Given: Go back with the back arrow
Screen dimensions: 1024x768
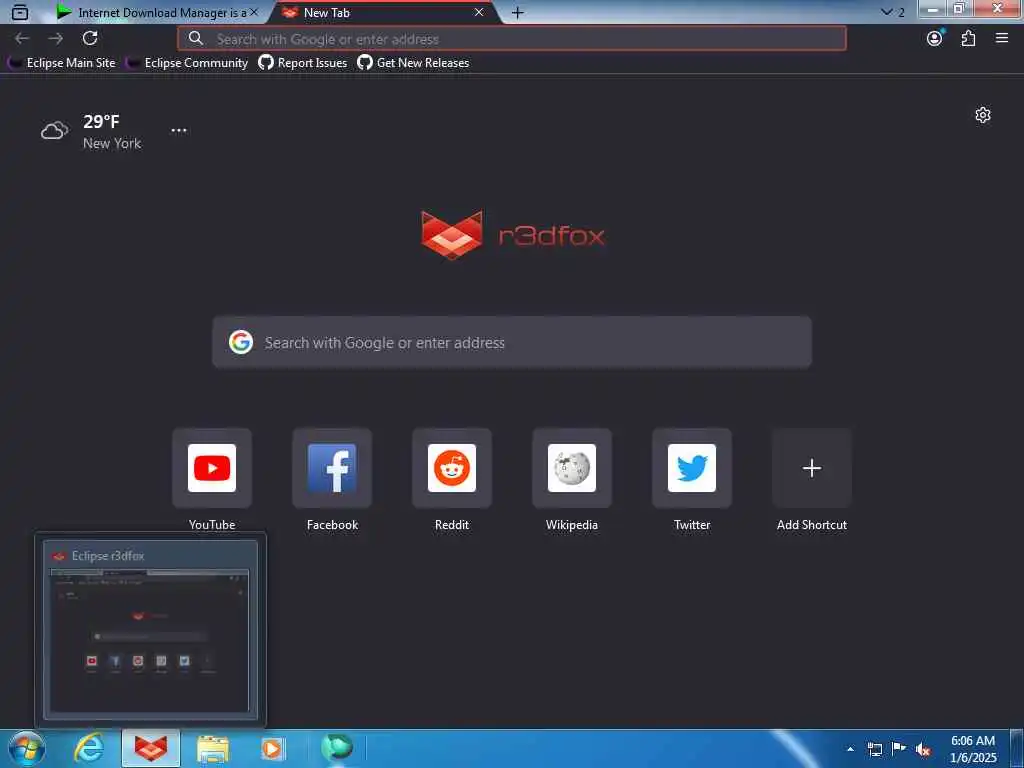Looking at the screenshot, I should 22,39.
